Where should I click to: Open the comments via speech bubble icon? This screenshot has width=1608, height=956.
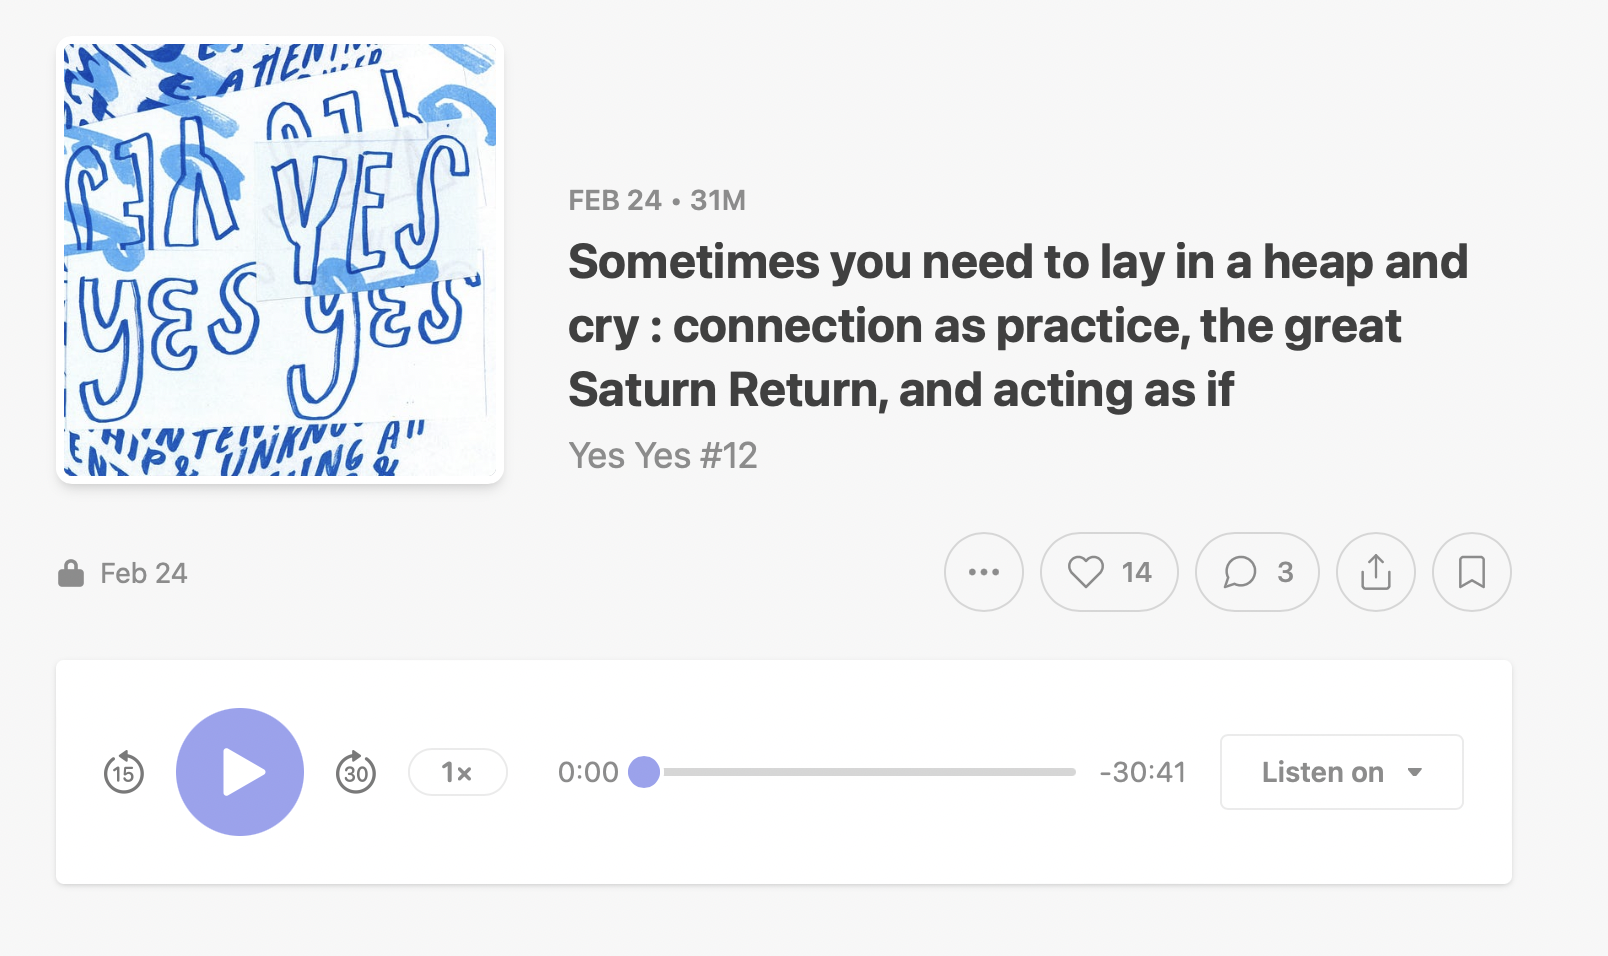[1257, 572]
